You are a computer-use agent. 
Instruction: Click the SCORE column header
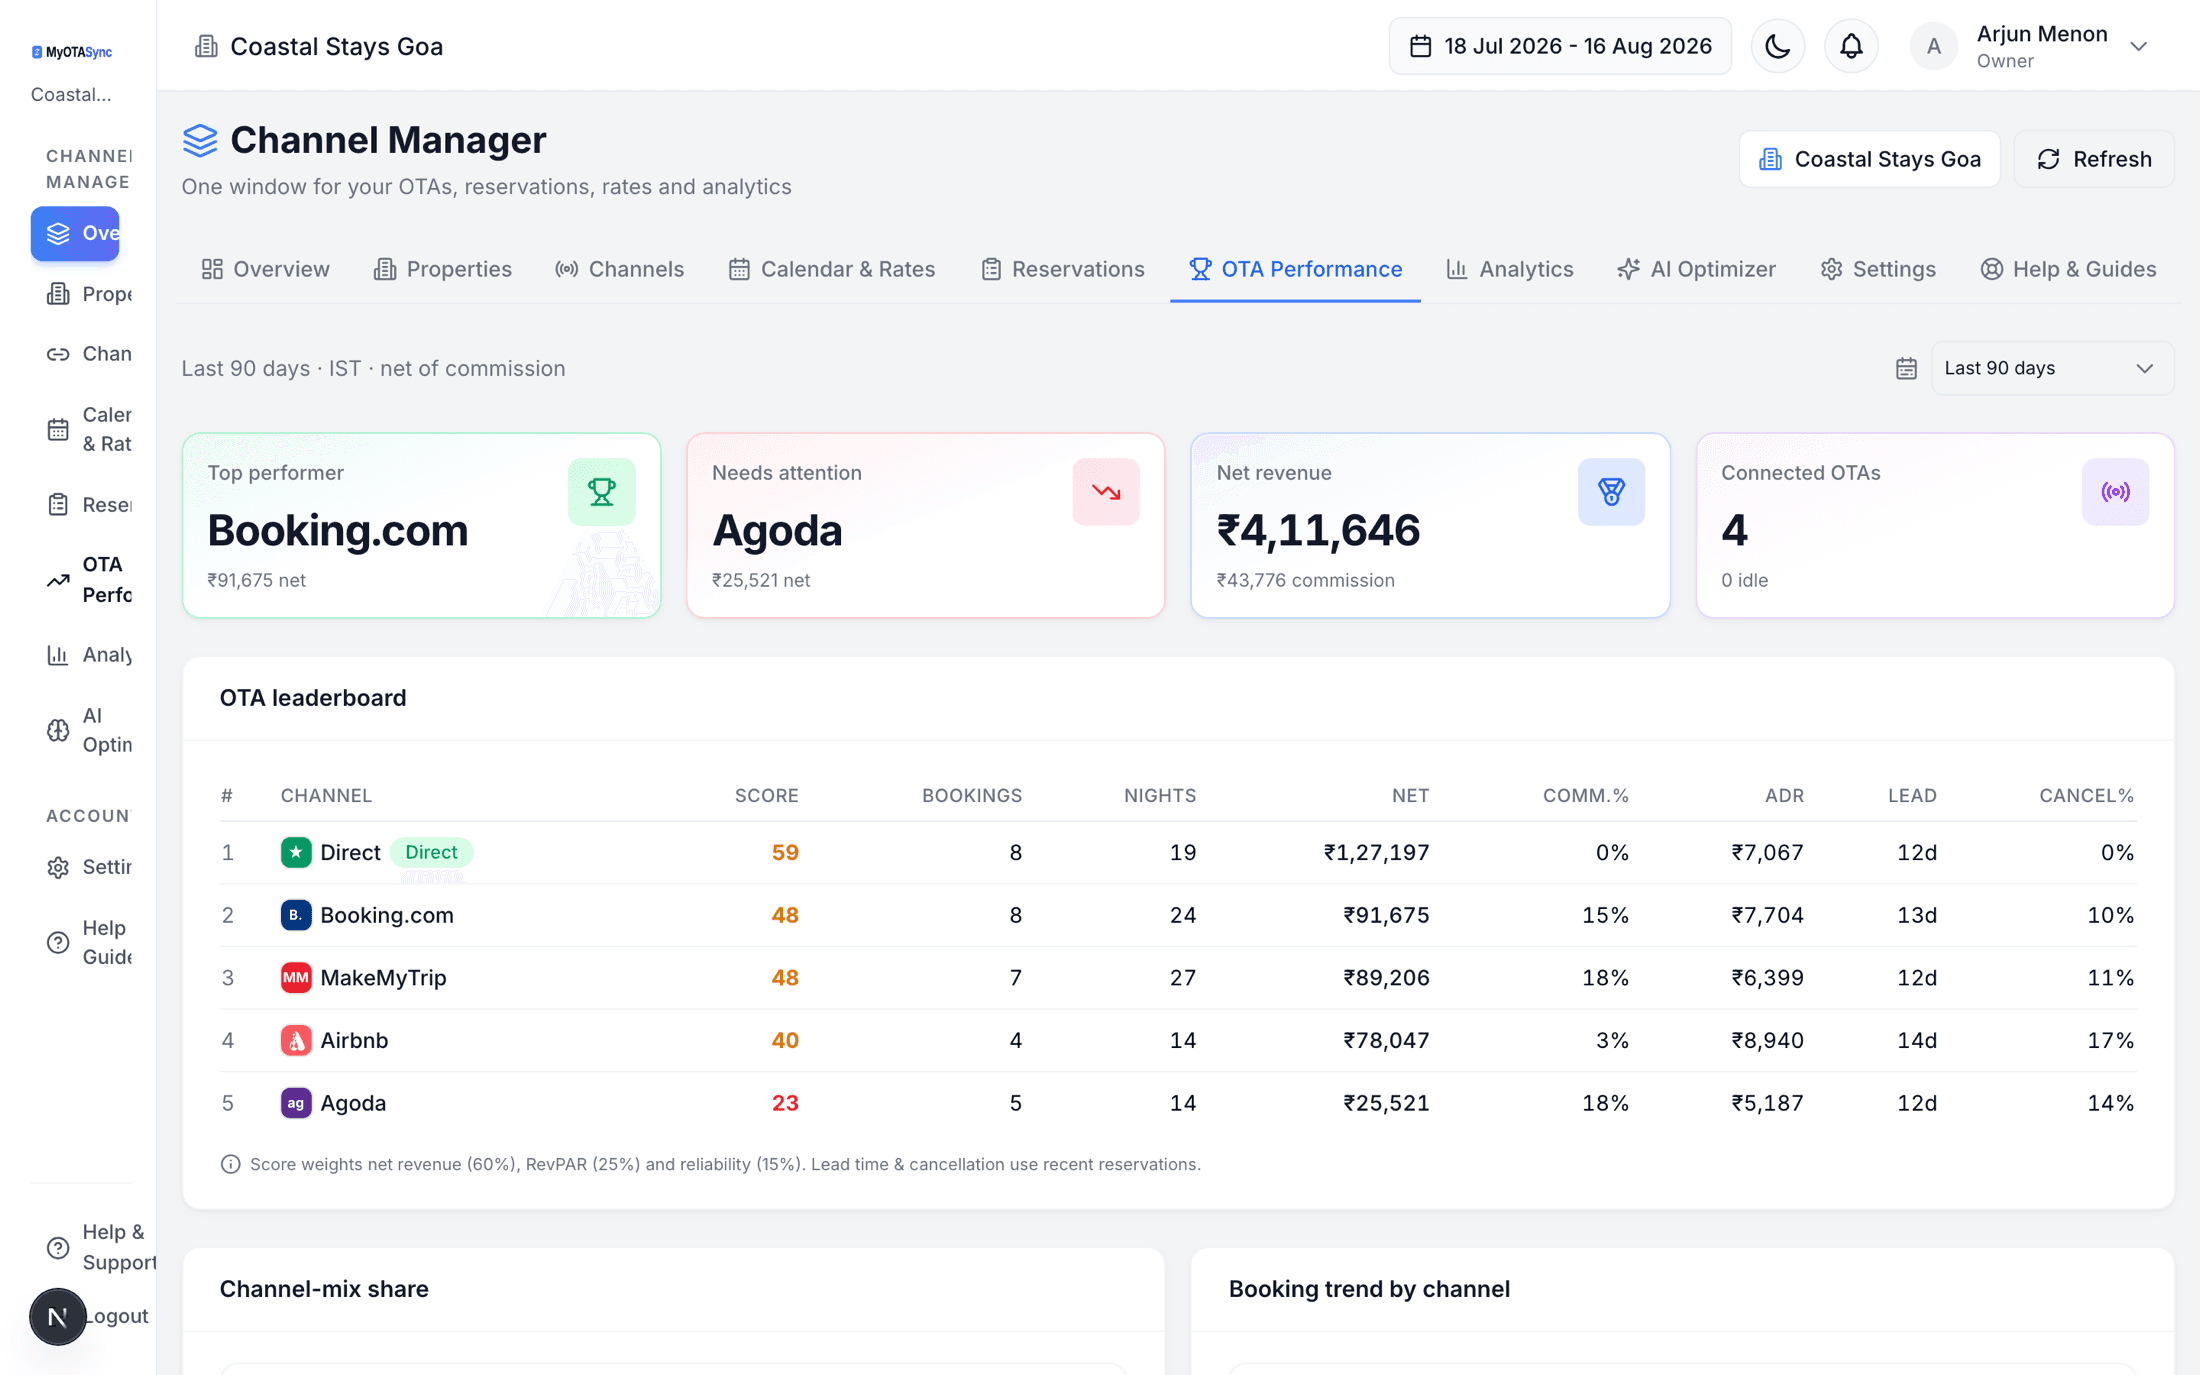click(x=766, y=796)
